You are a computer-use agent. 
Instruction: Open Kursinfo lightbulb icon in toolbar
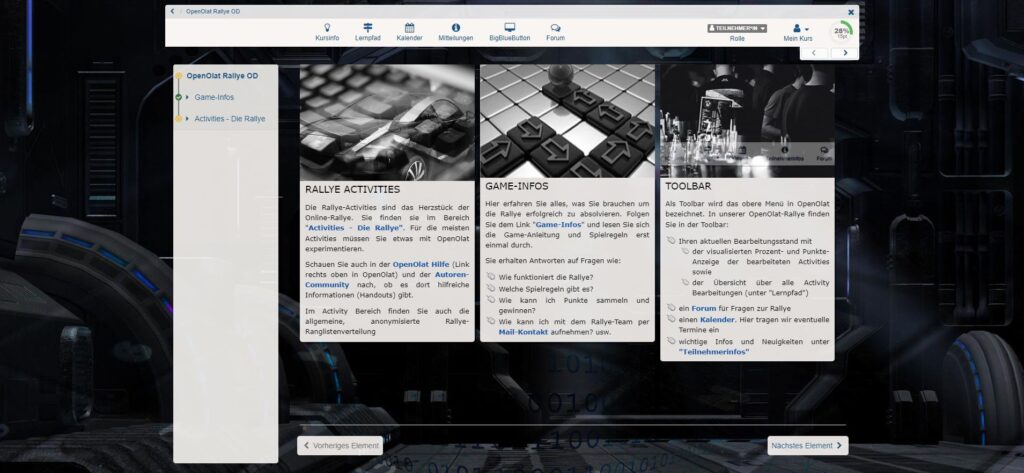tap(327, 27)
